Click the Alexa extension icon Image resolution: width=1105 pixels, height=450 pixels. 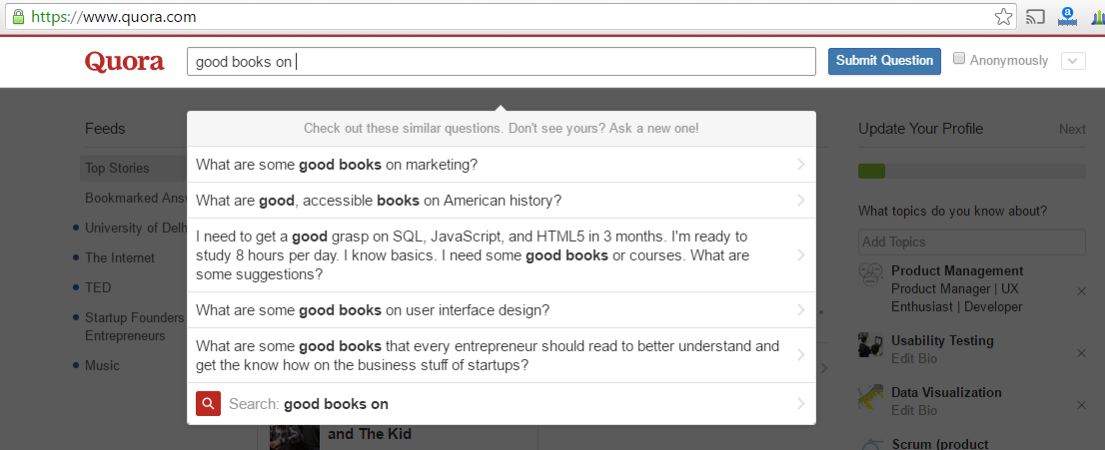coord(1068,17)
